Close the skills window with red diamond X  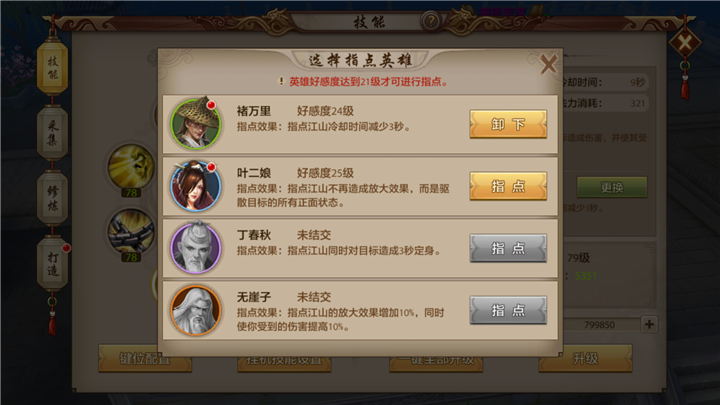point(685,44)
